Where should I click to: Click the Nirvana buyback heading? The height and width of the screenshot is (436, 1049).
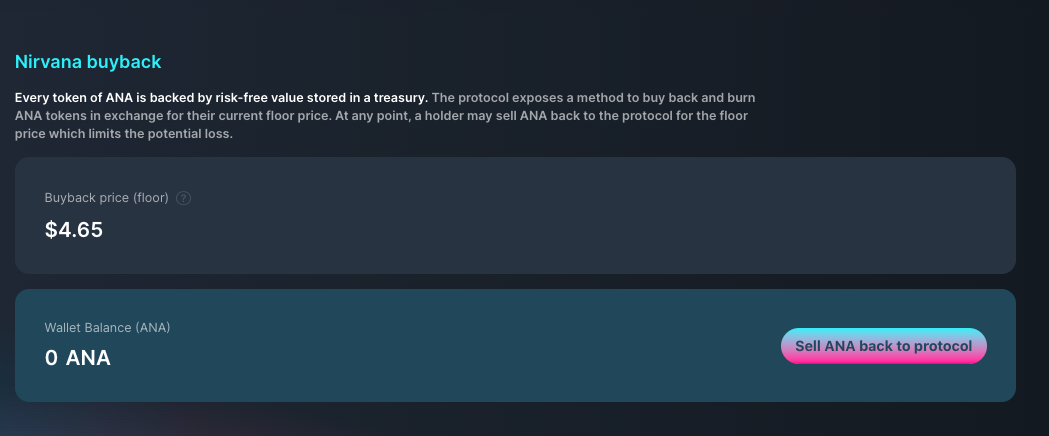pos(88,62)
